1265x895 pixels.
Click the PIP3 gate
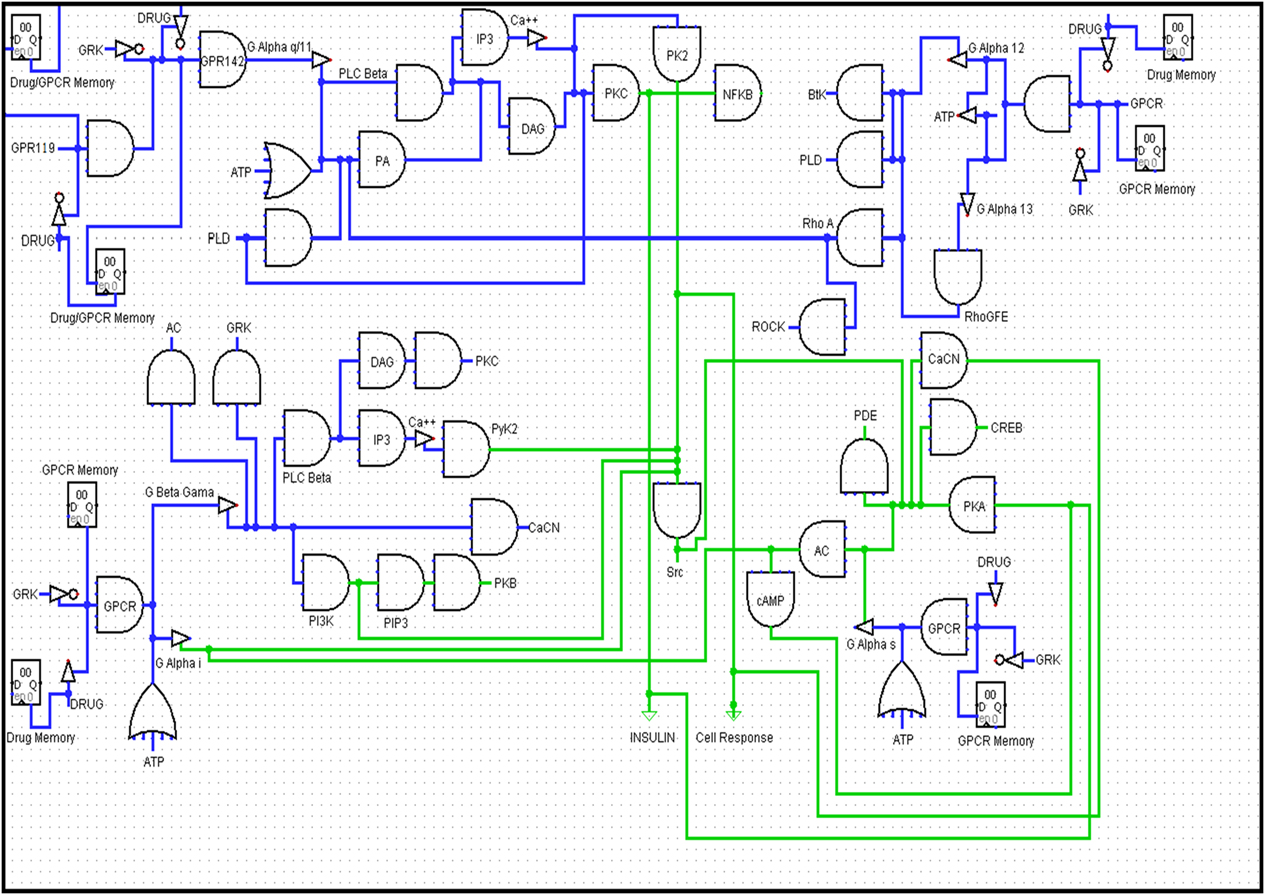[x=400, y=583]
